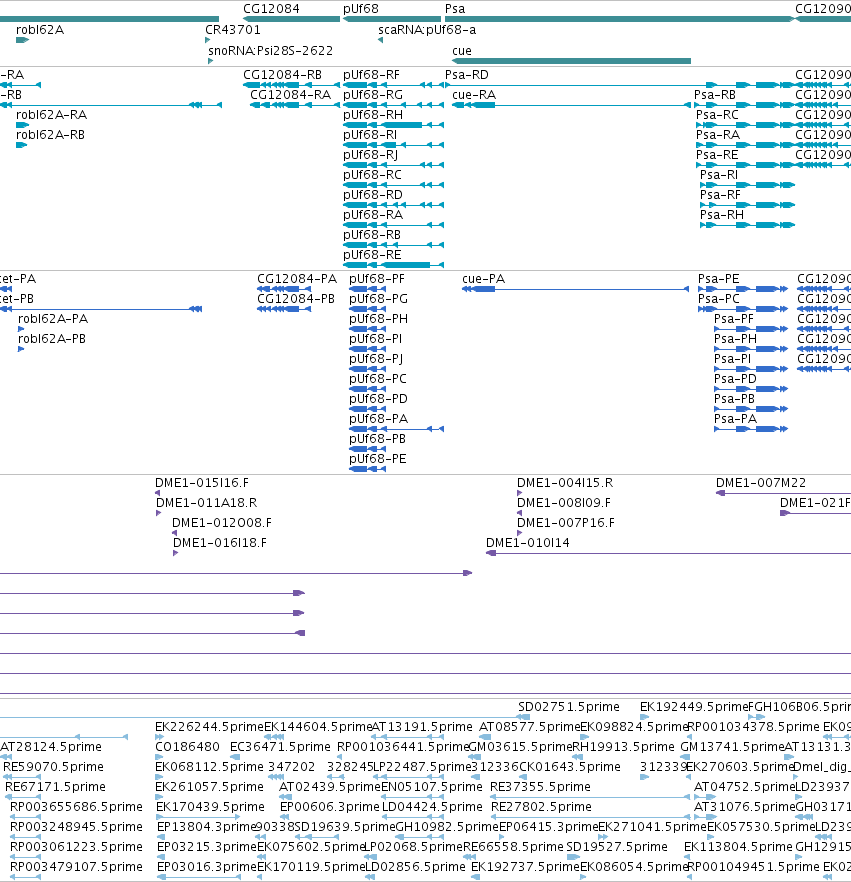
Task: Click EST label SD02751.5prime
Action: [569, 707]
